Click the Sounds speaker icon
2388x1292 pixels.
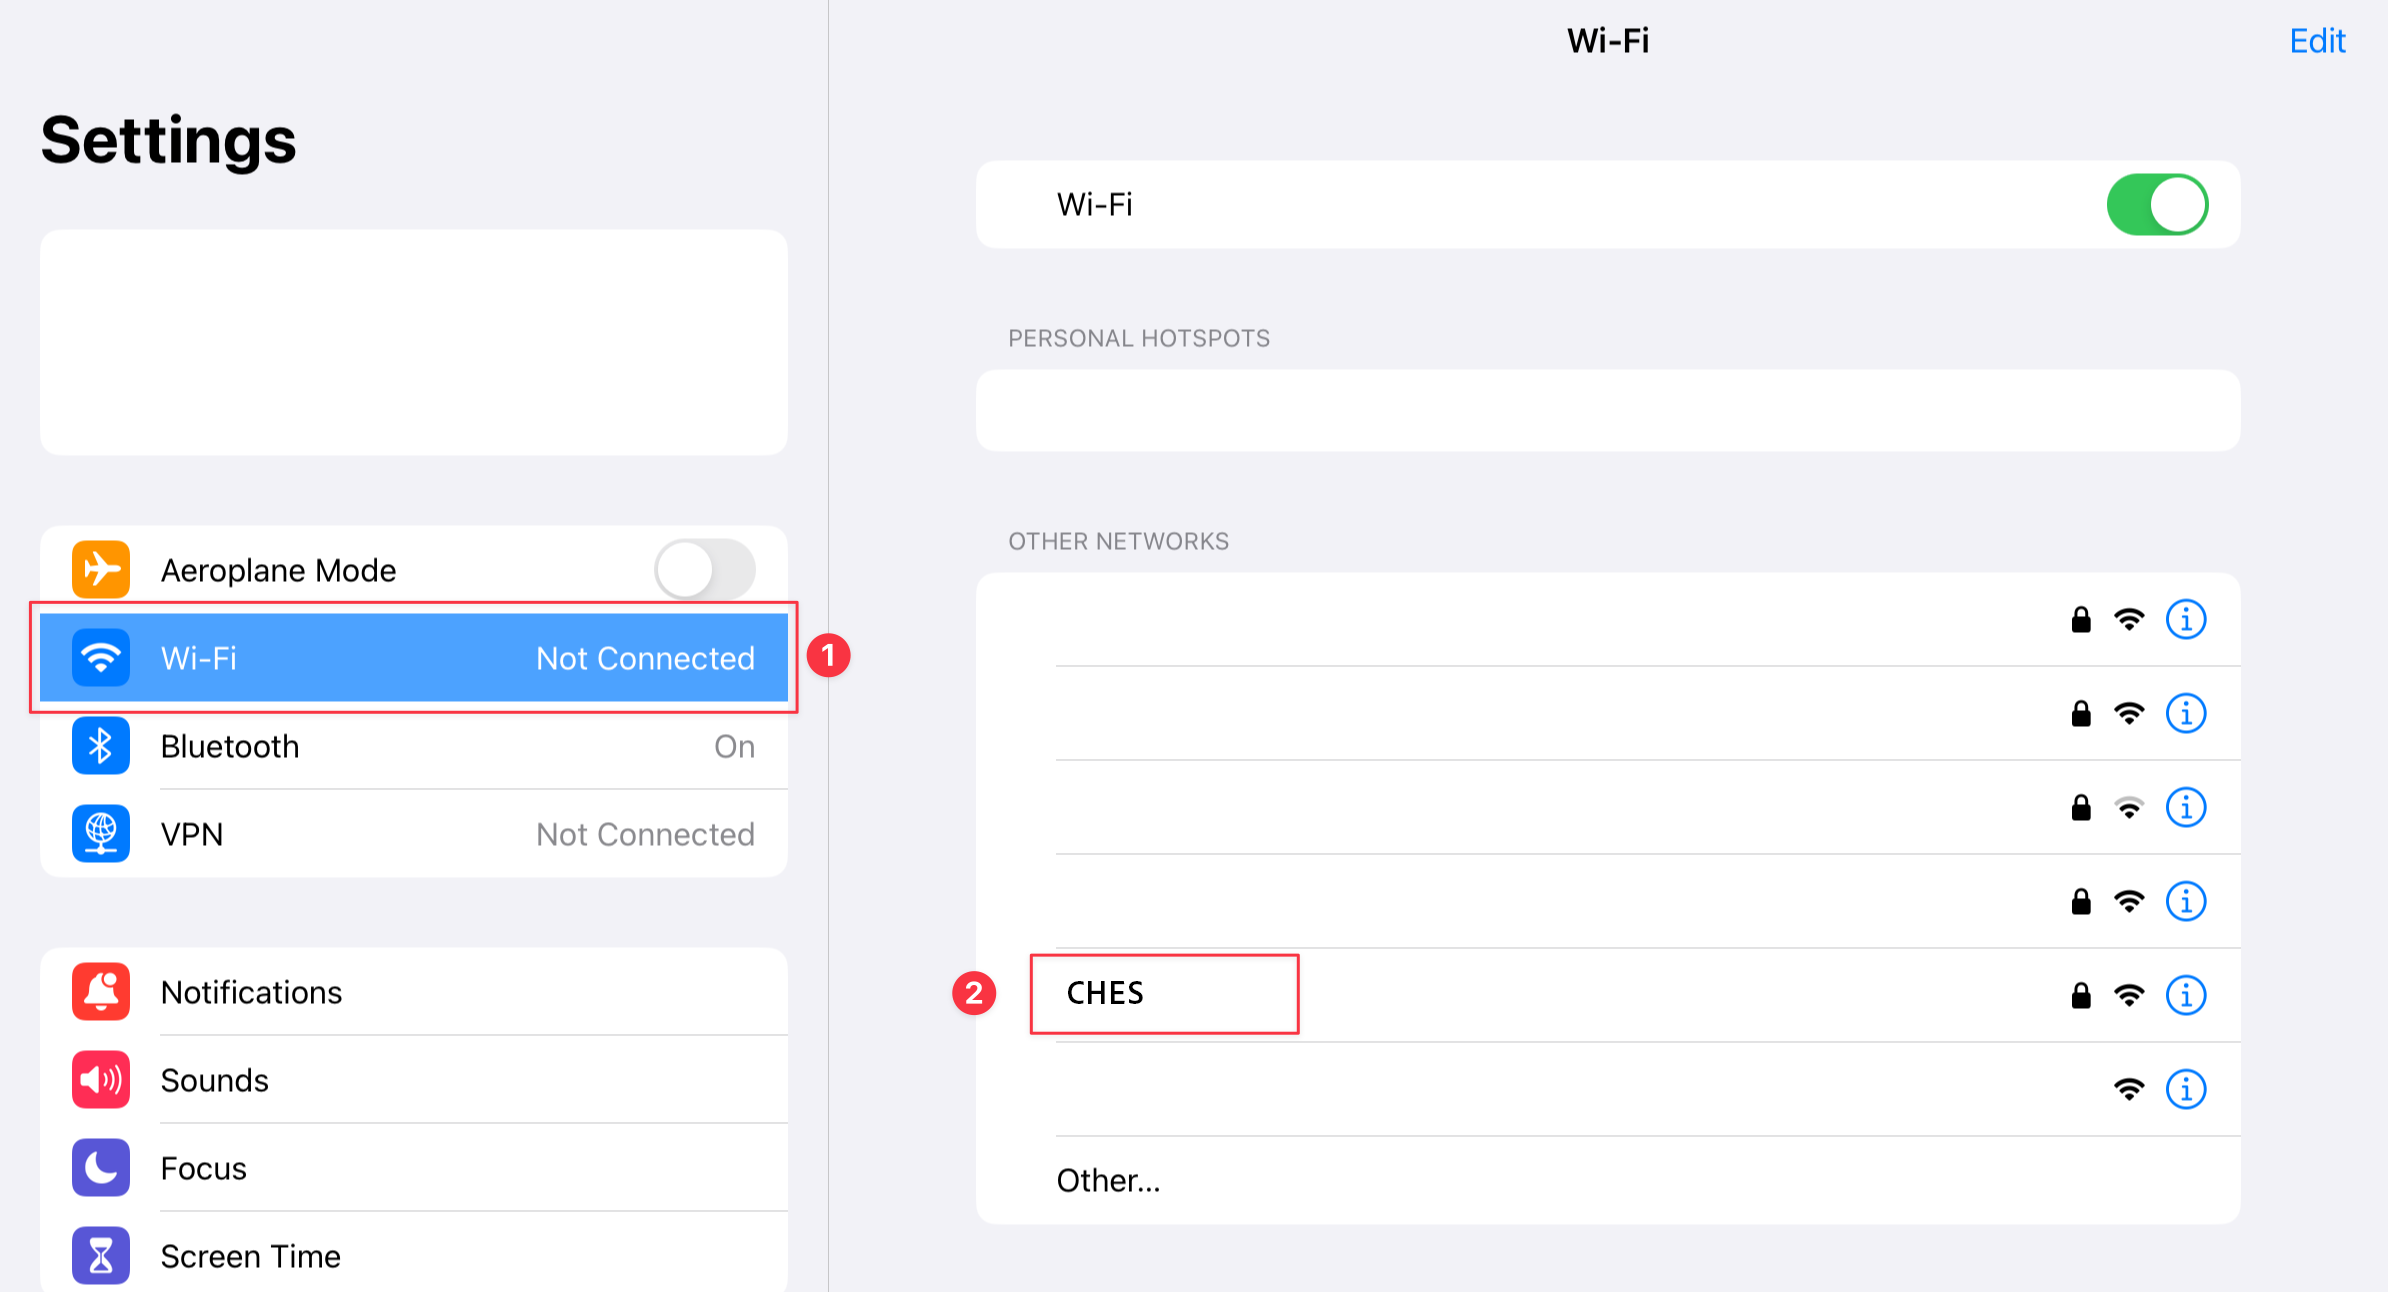(101, 1080)
